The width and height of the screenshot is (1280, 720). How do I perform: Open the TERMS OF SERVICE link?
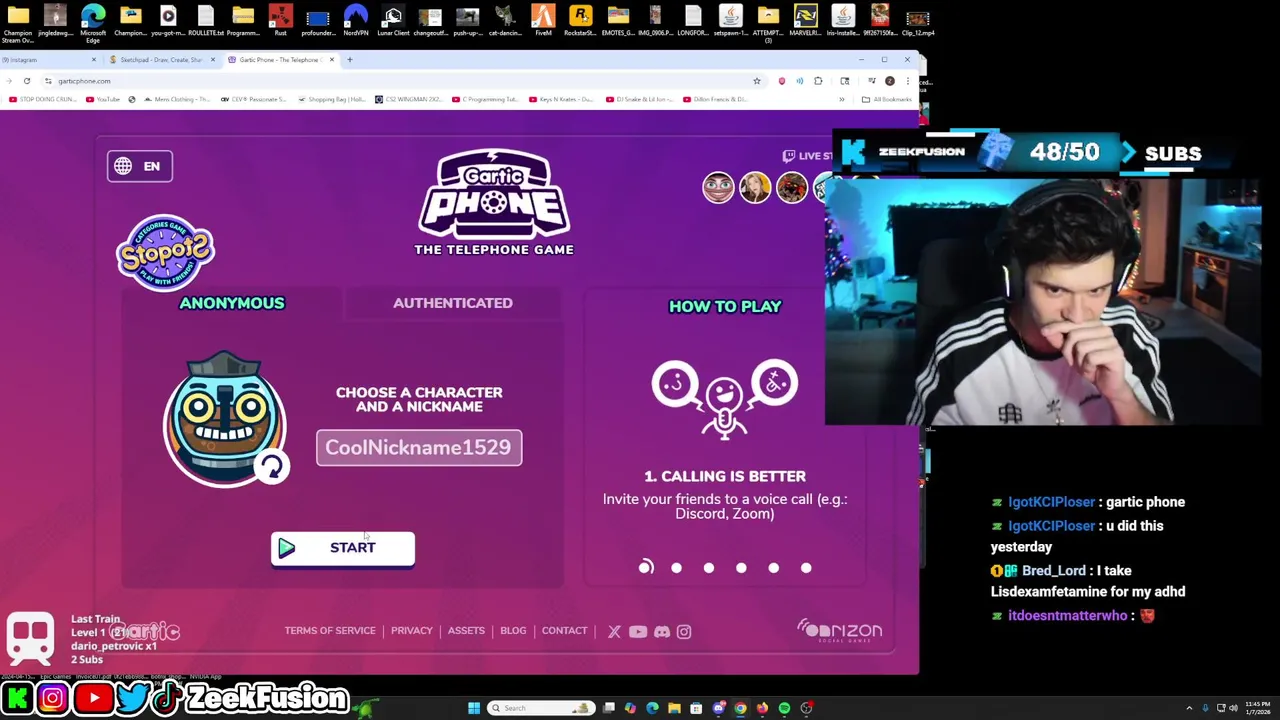[330, 631]
